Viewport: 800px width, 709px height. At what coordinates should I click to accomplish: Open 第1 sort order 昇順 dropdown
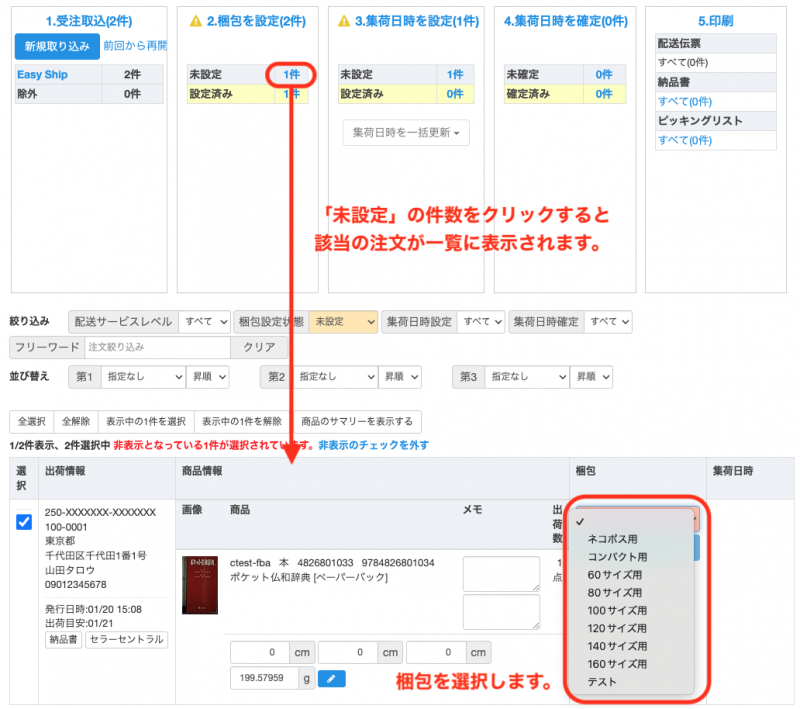coord(208,377)
